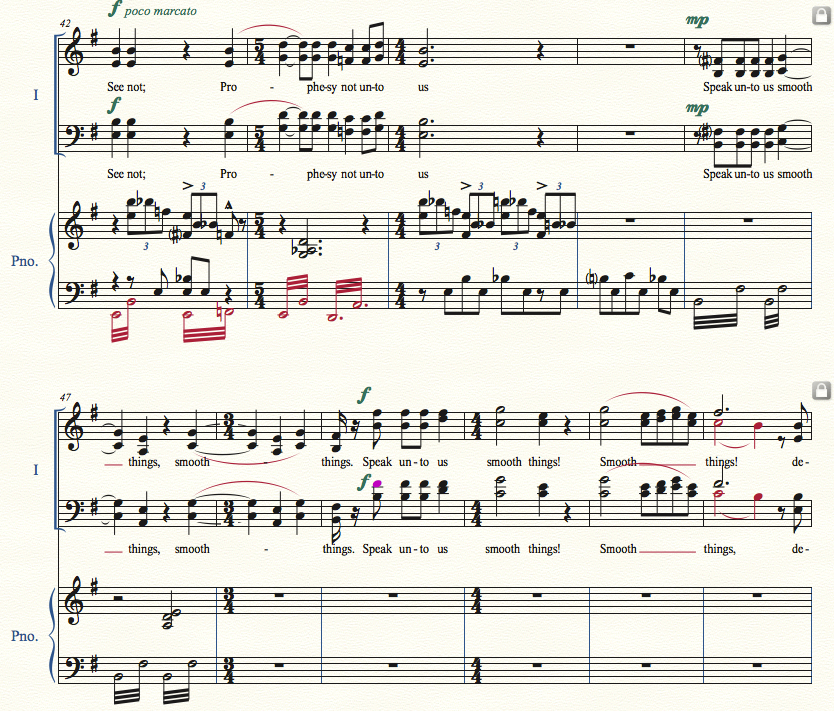
Task: Click the 'I' staff label in first system
Action: point(36,95)
